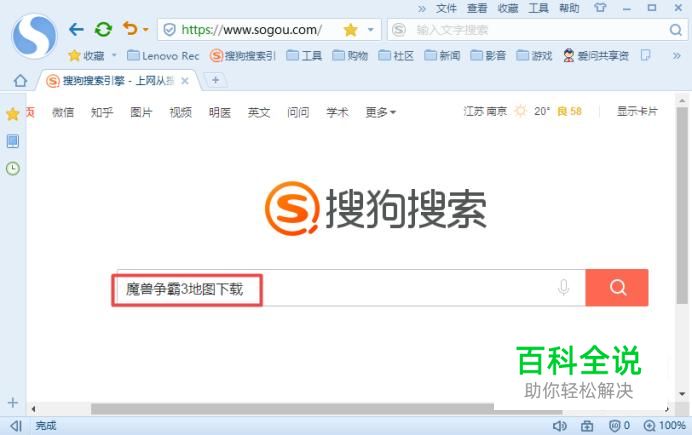
Task: Open 英文 search link
Action: (x=259, y=112)
